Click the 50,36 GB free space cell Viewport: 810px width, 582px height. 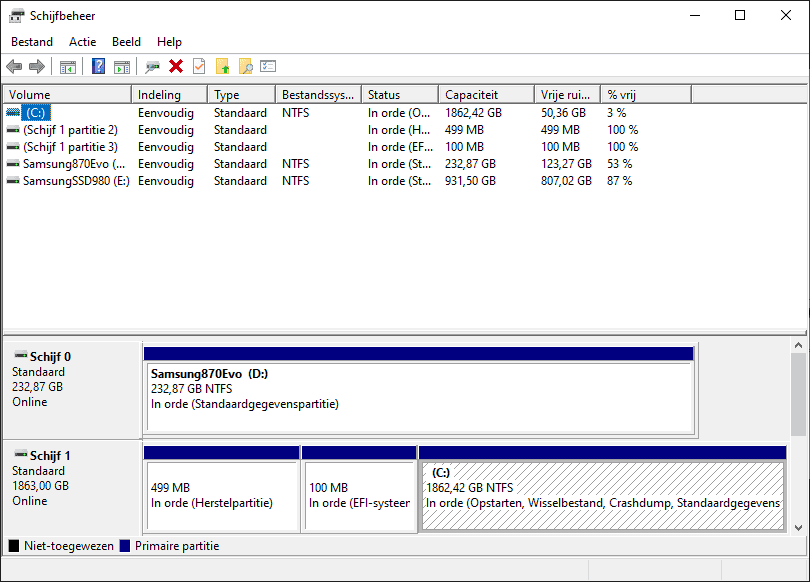pos(563,113)
